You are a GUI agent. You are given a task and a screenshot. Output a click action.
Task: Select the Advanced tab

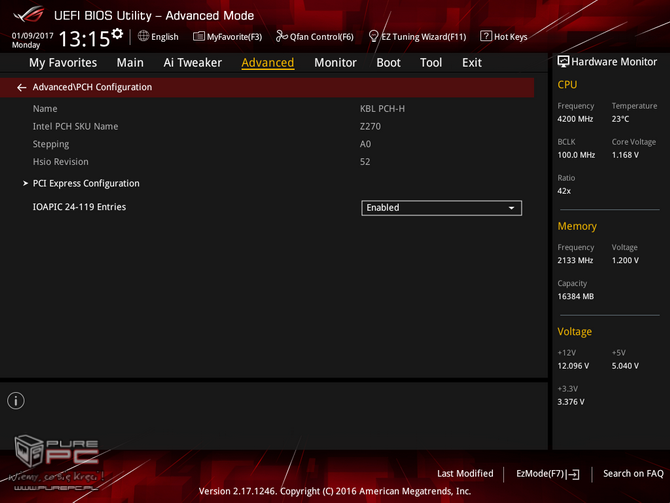click(x=267, y=63)
